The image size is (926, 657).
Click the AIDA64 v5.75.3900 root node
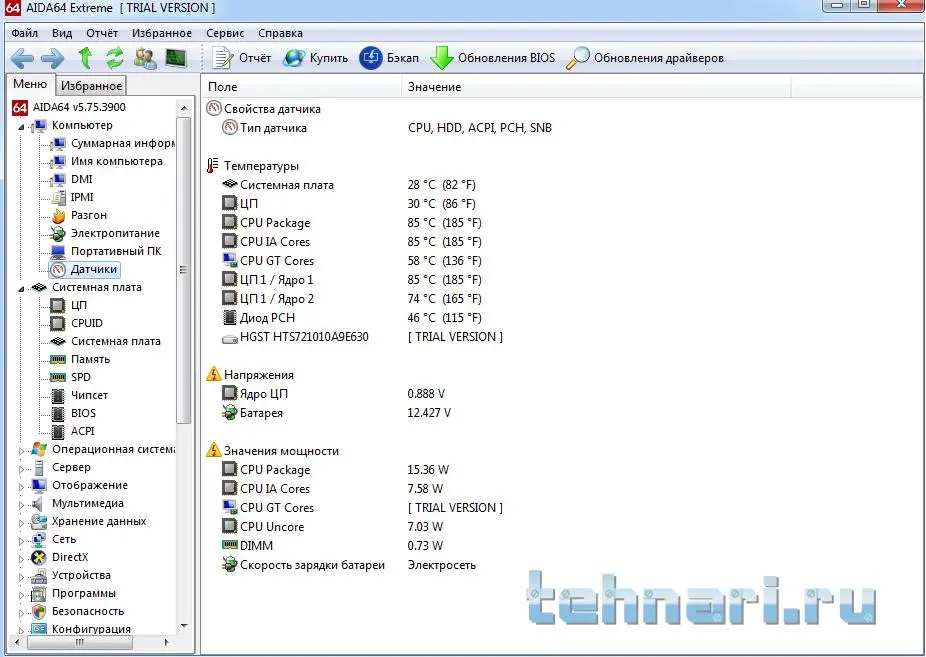[69, 107]
